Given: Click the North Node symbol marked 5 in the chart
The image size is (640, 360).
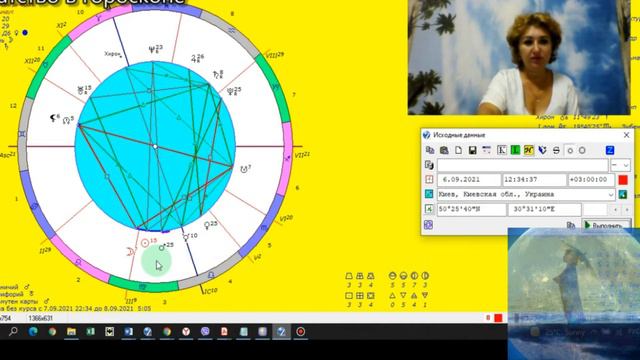Looking at the screenshot, I should (x=66, y=121).
